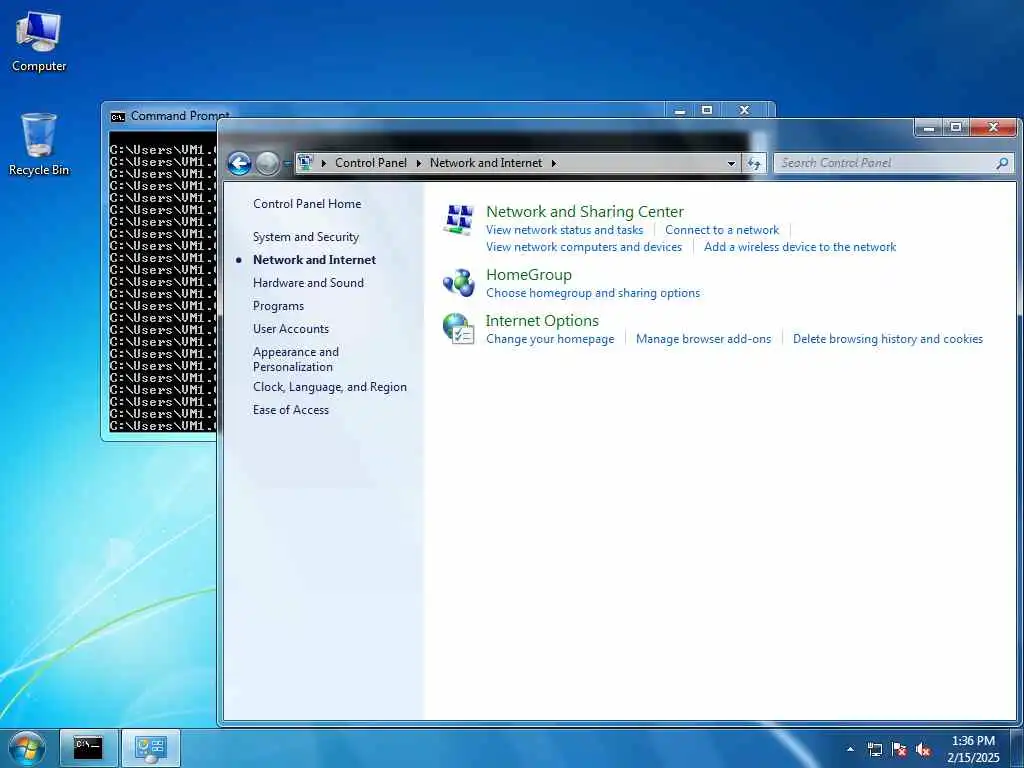Open Appearance and Personalization category

tap(296, 359)
